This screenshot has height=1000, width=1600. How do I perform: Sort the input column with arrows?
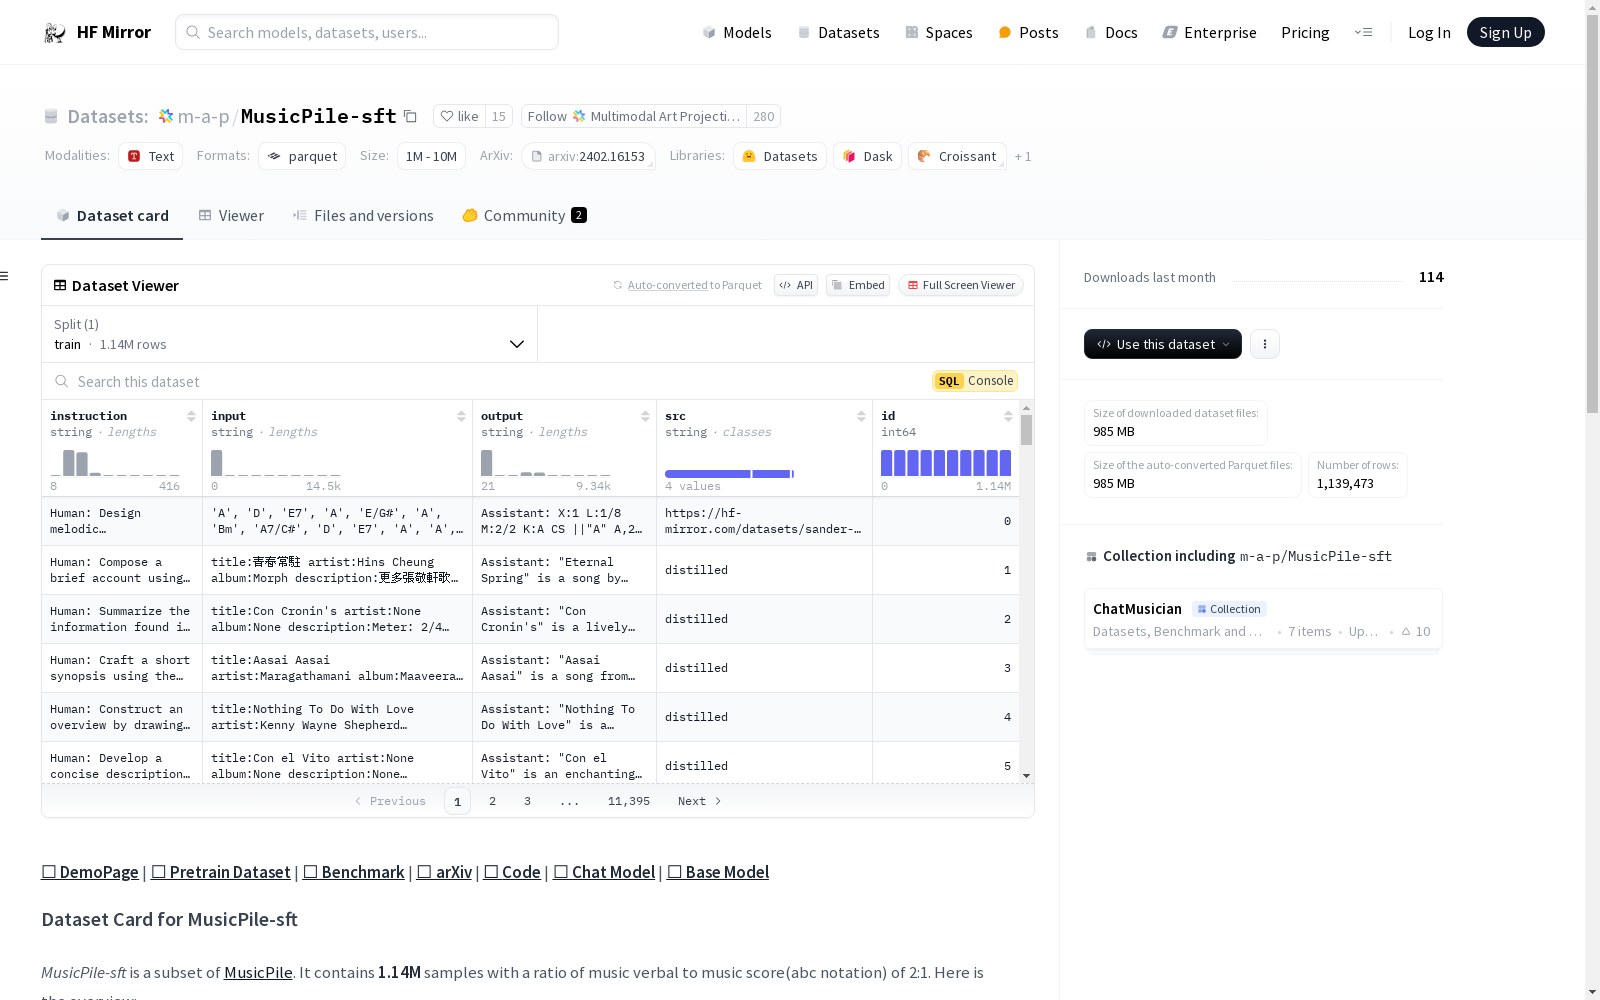(461, 416)
